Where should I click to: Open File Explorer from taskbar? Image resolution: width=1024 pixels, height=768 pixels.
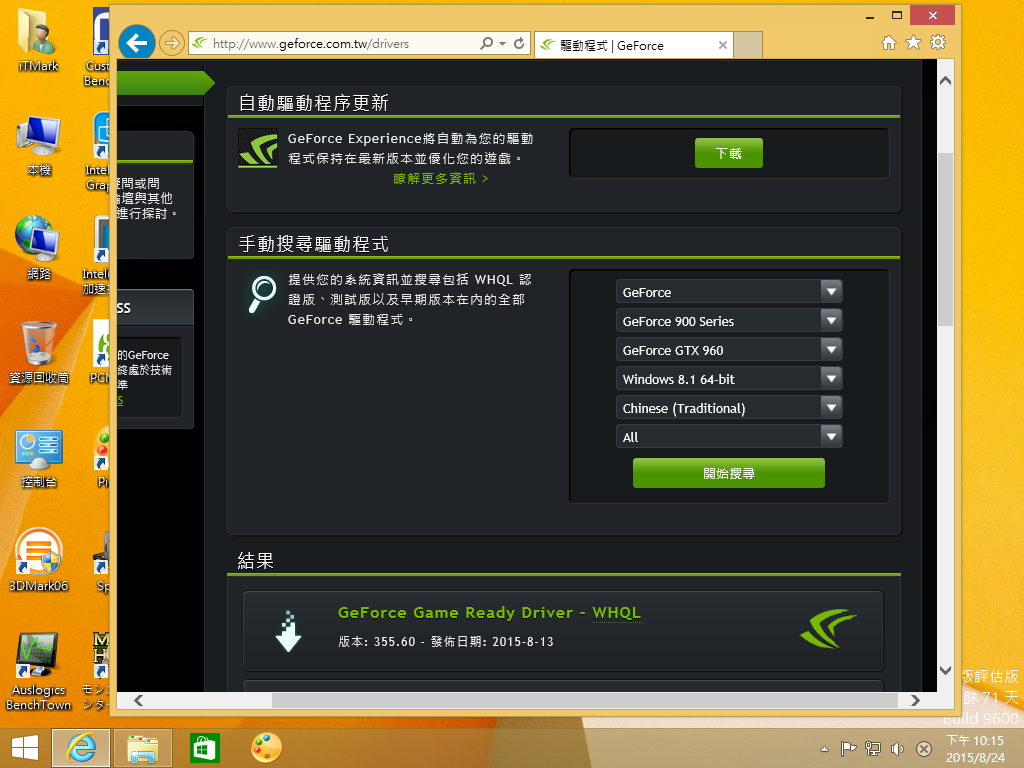[x=143, y=748]
